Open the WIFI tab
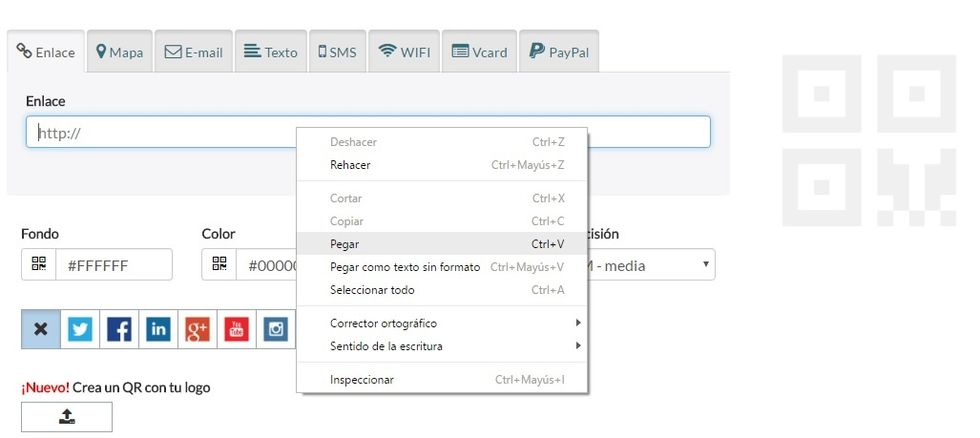The height and width of the screenshot is (438, 980). [404, 52]
